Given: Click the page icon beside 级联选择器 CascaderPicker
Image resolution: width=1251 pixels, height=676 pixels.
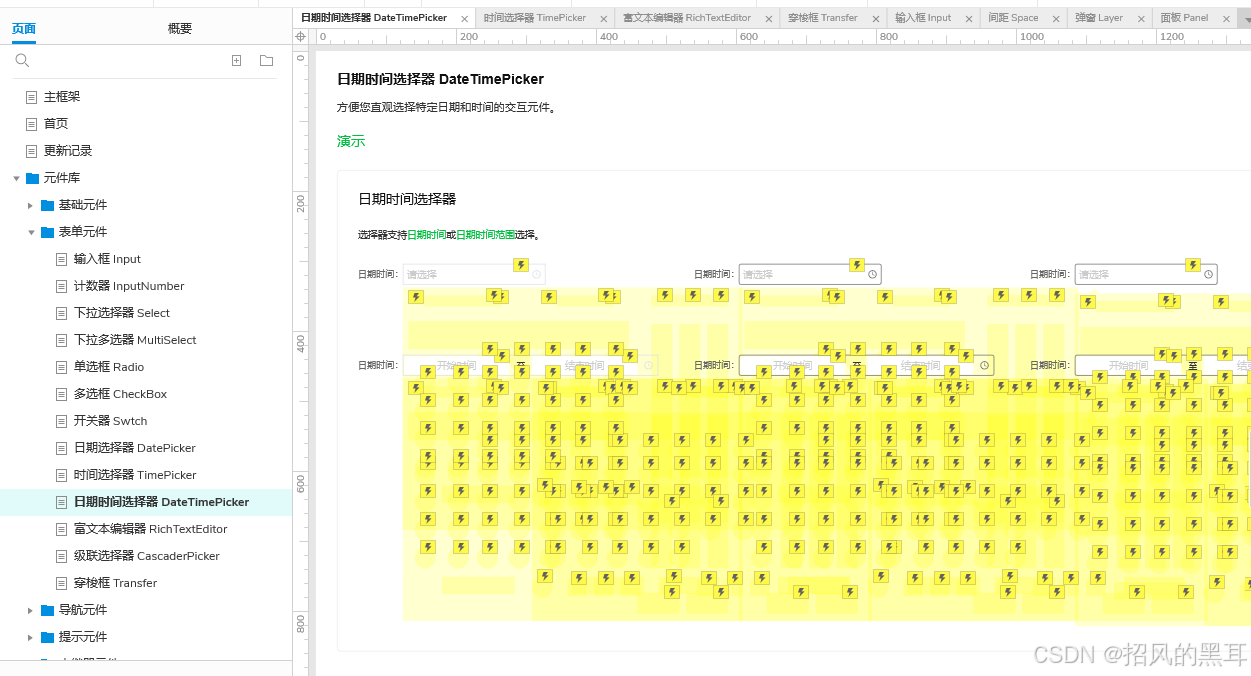Looking at the screenshot, I should [x=61, y=556].
